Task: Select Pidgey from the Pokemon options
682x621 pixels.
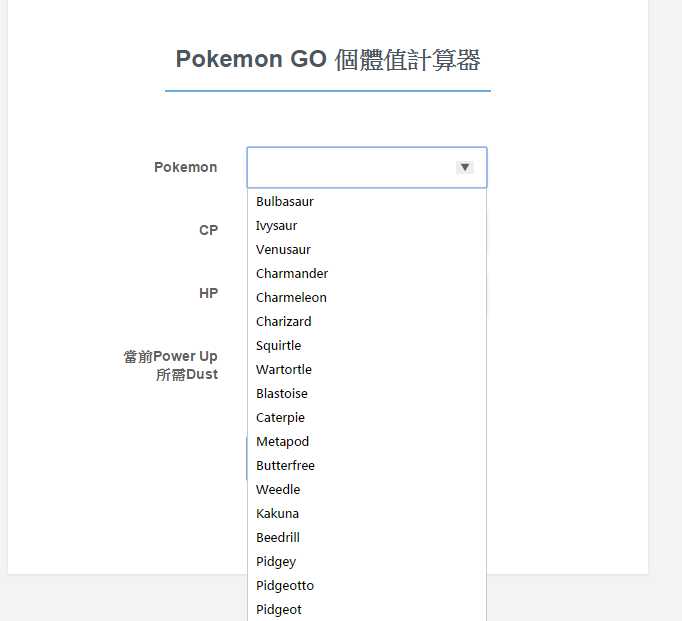Action: point(276,562)
